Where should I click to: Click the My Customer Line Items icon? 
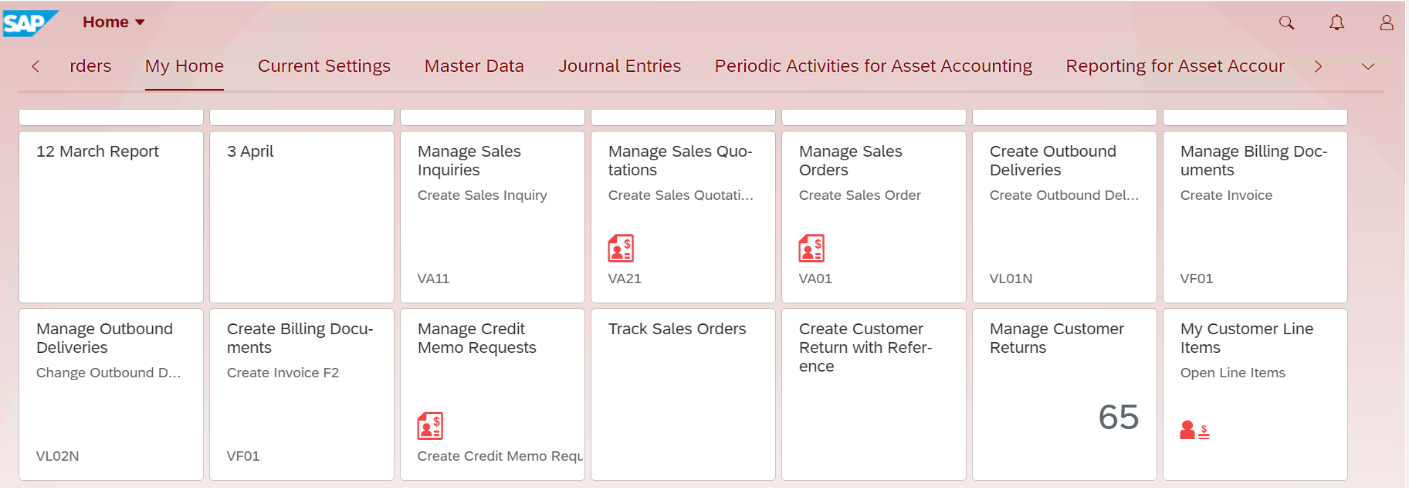[x=1195, y=430]
